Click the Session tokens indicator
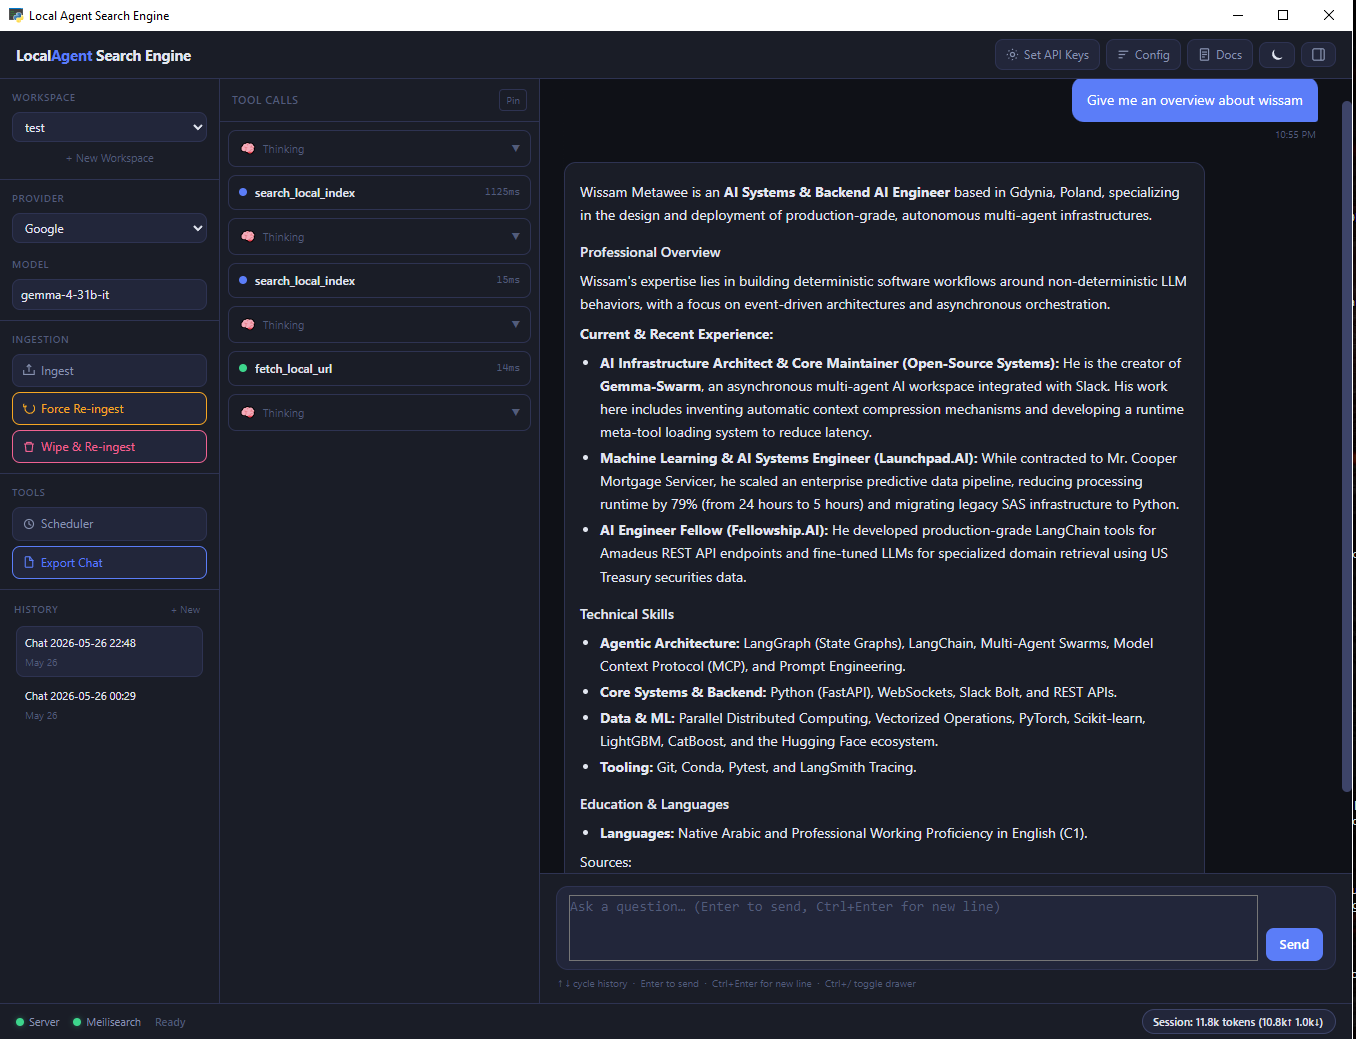 click(1238, 1022)
